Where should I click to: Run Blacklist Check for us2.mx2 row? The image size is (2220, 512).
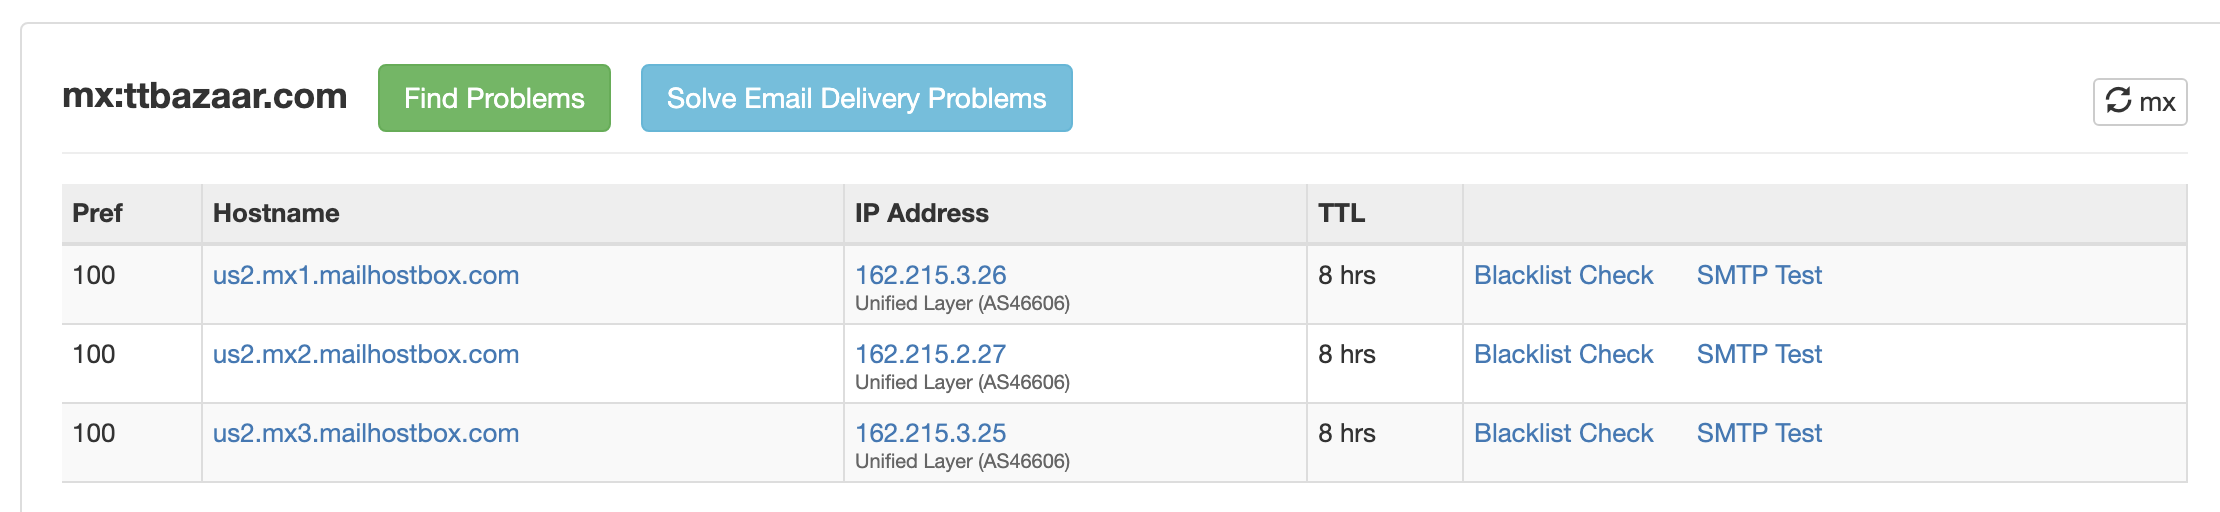pos(1563,354)
